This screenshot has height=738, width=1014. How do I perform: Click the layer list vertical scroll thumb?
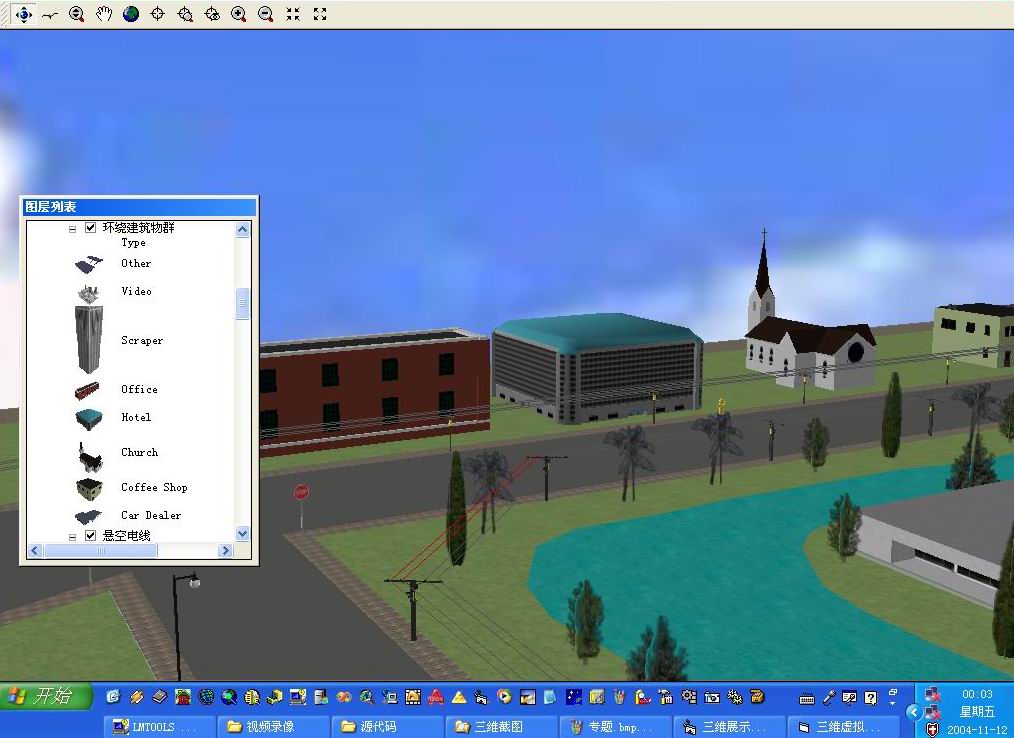pos(243,304)
